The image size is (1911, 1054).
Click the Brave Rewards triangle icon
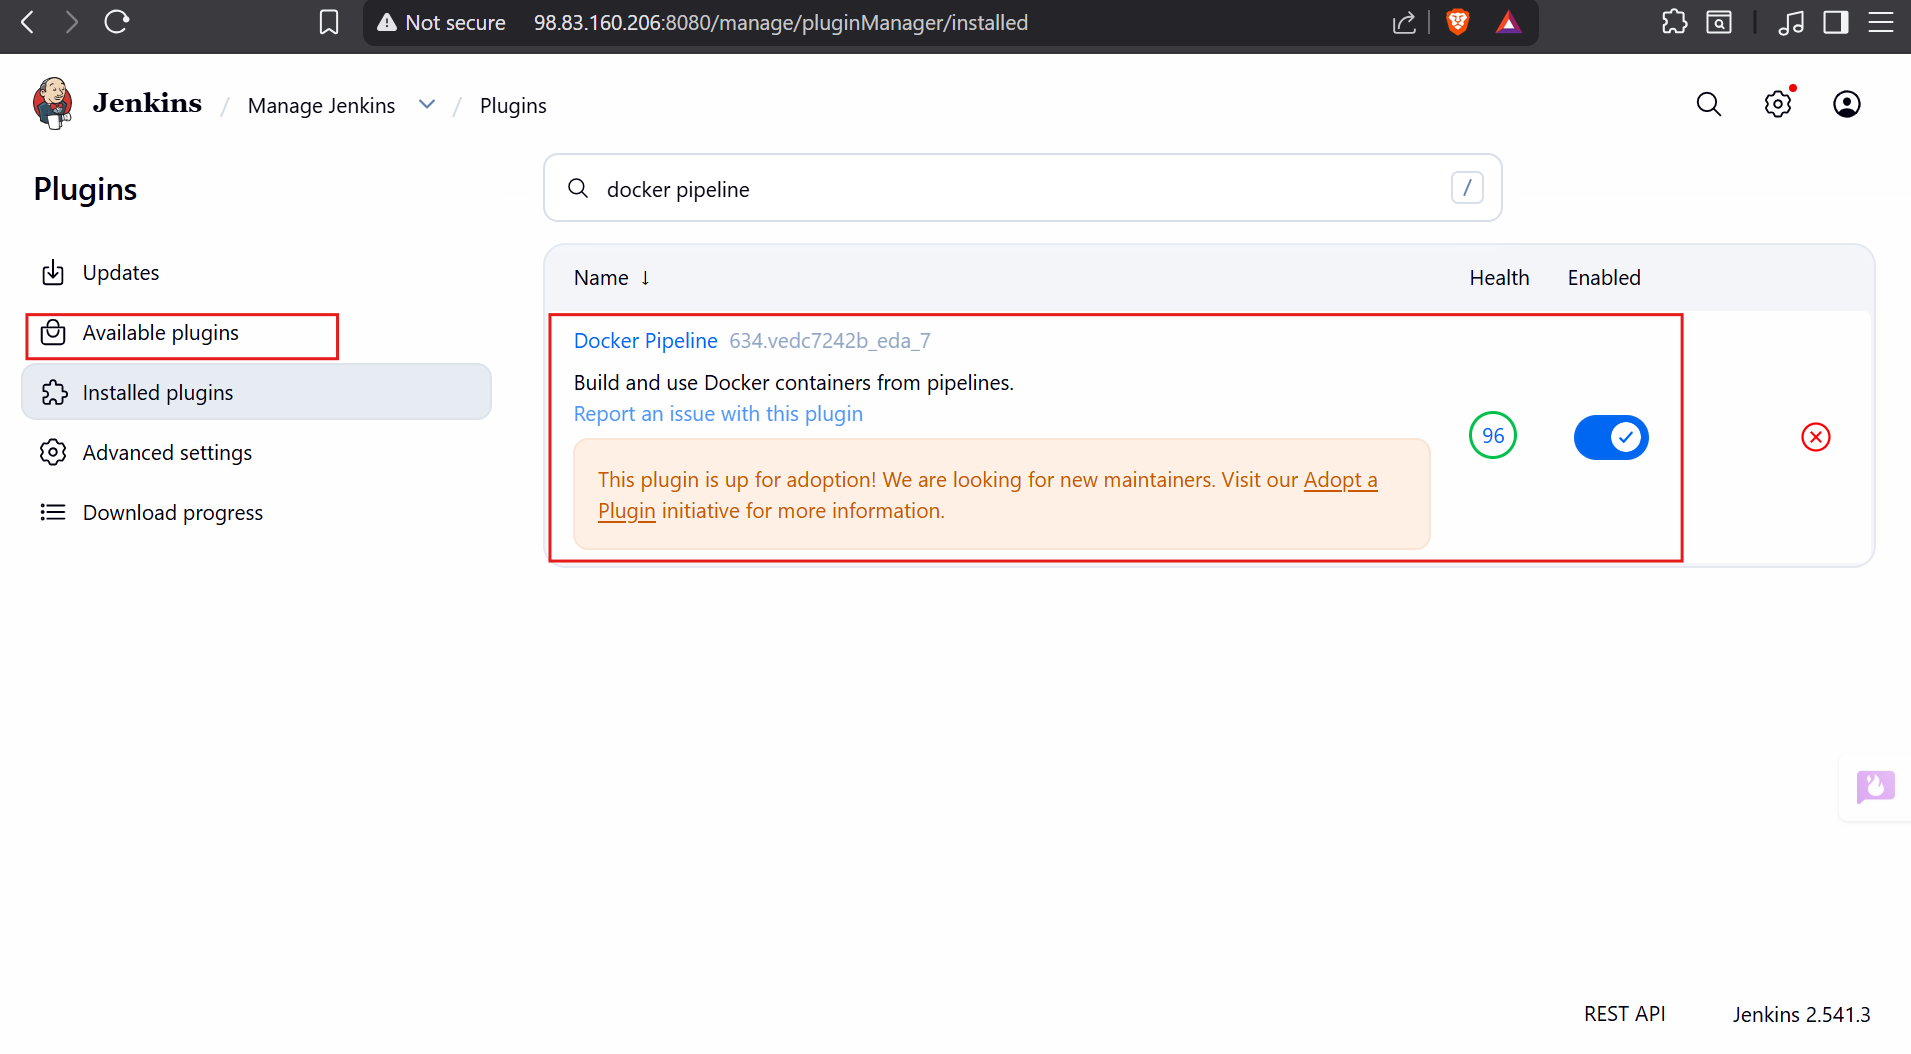[1508, 22]
